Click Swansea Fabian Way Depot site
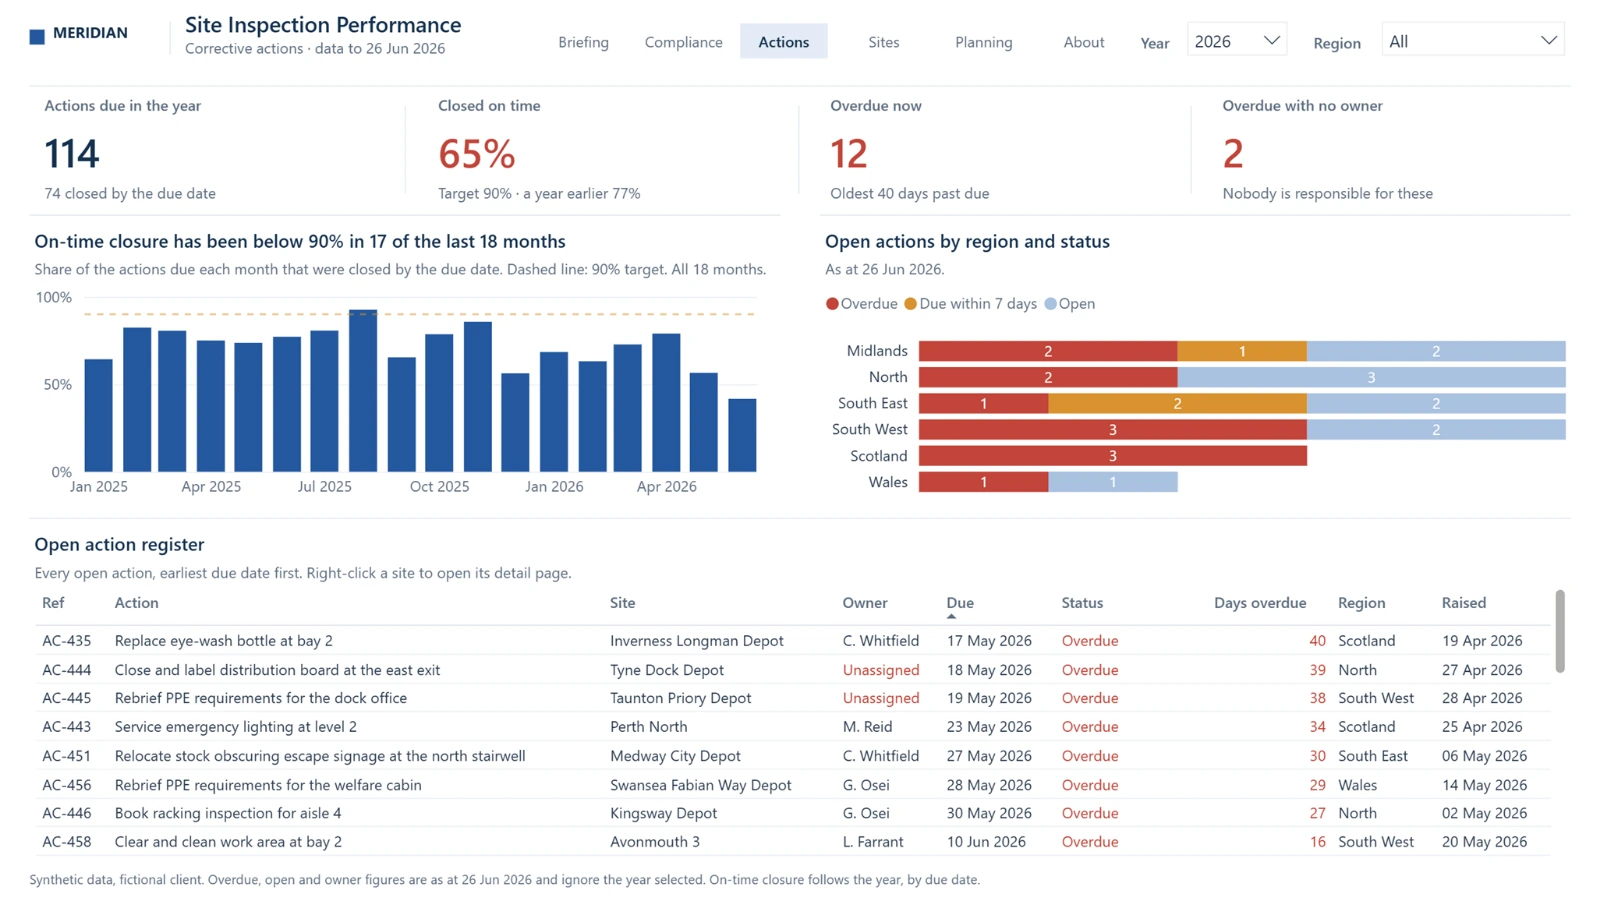This screenshot has width=1600, height=901. point(701,785)
